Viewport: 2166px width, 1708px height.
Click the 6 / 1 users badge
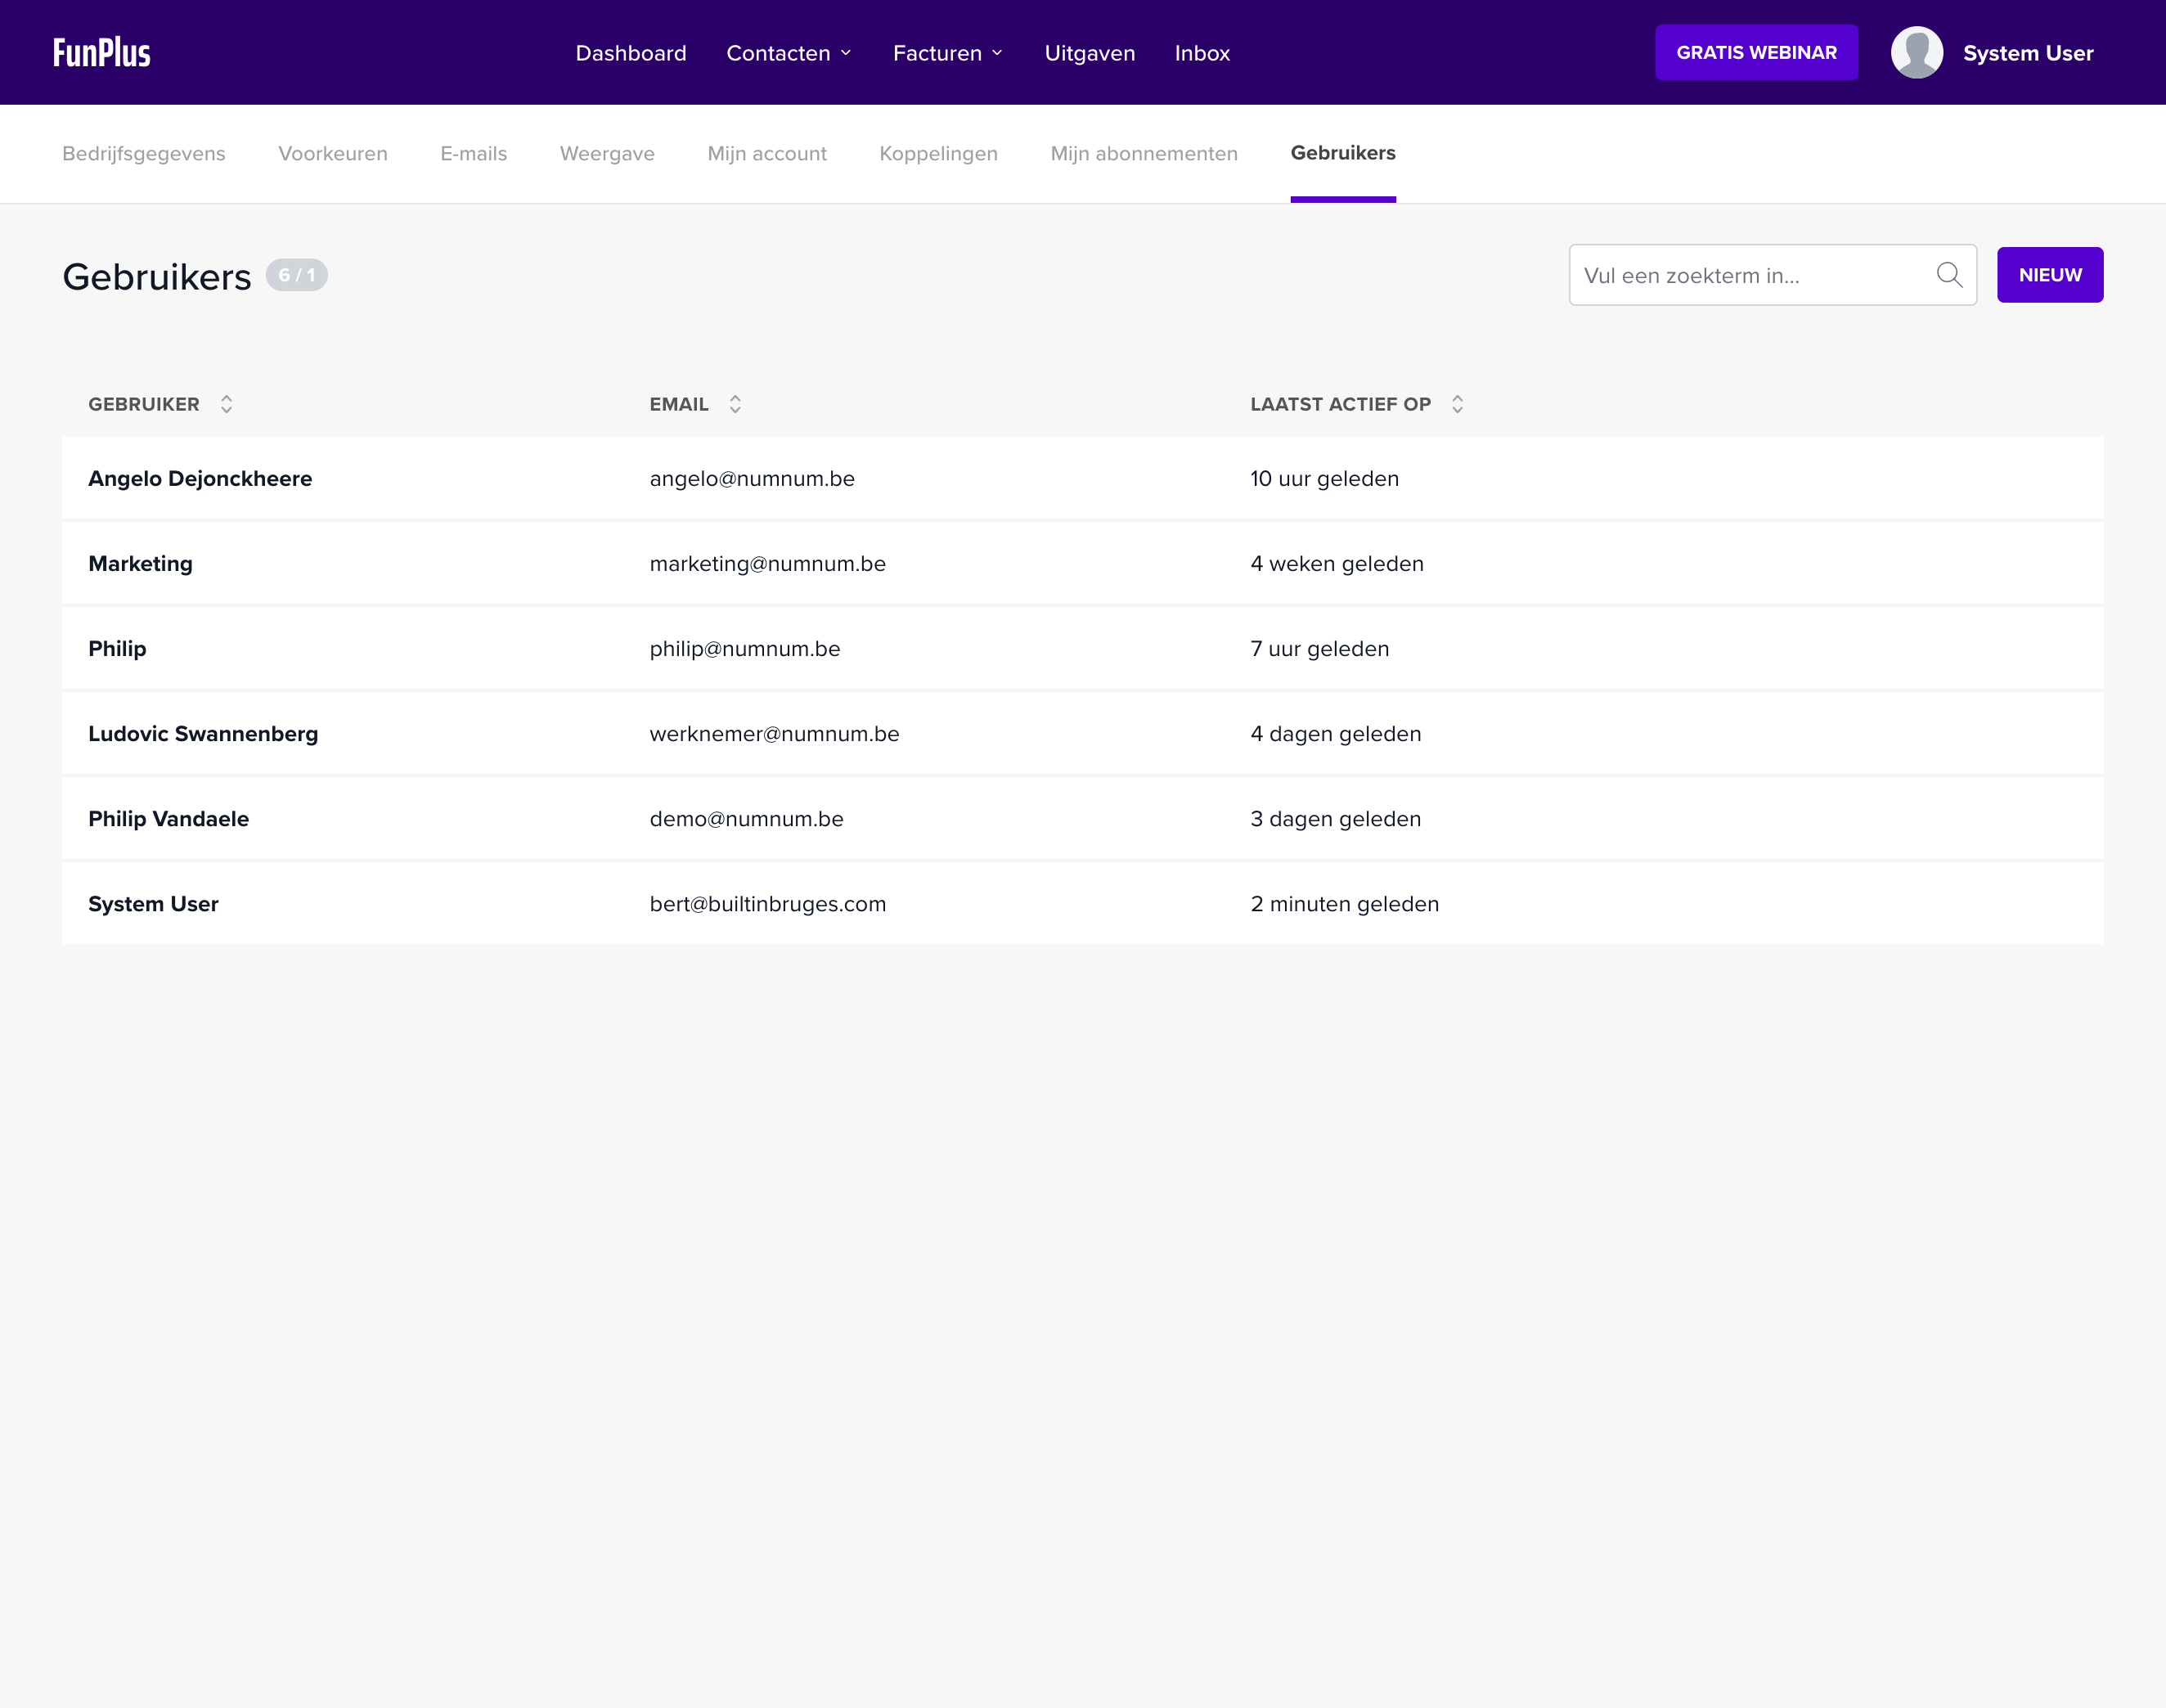tap(296, 275)
